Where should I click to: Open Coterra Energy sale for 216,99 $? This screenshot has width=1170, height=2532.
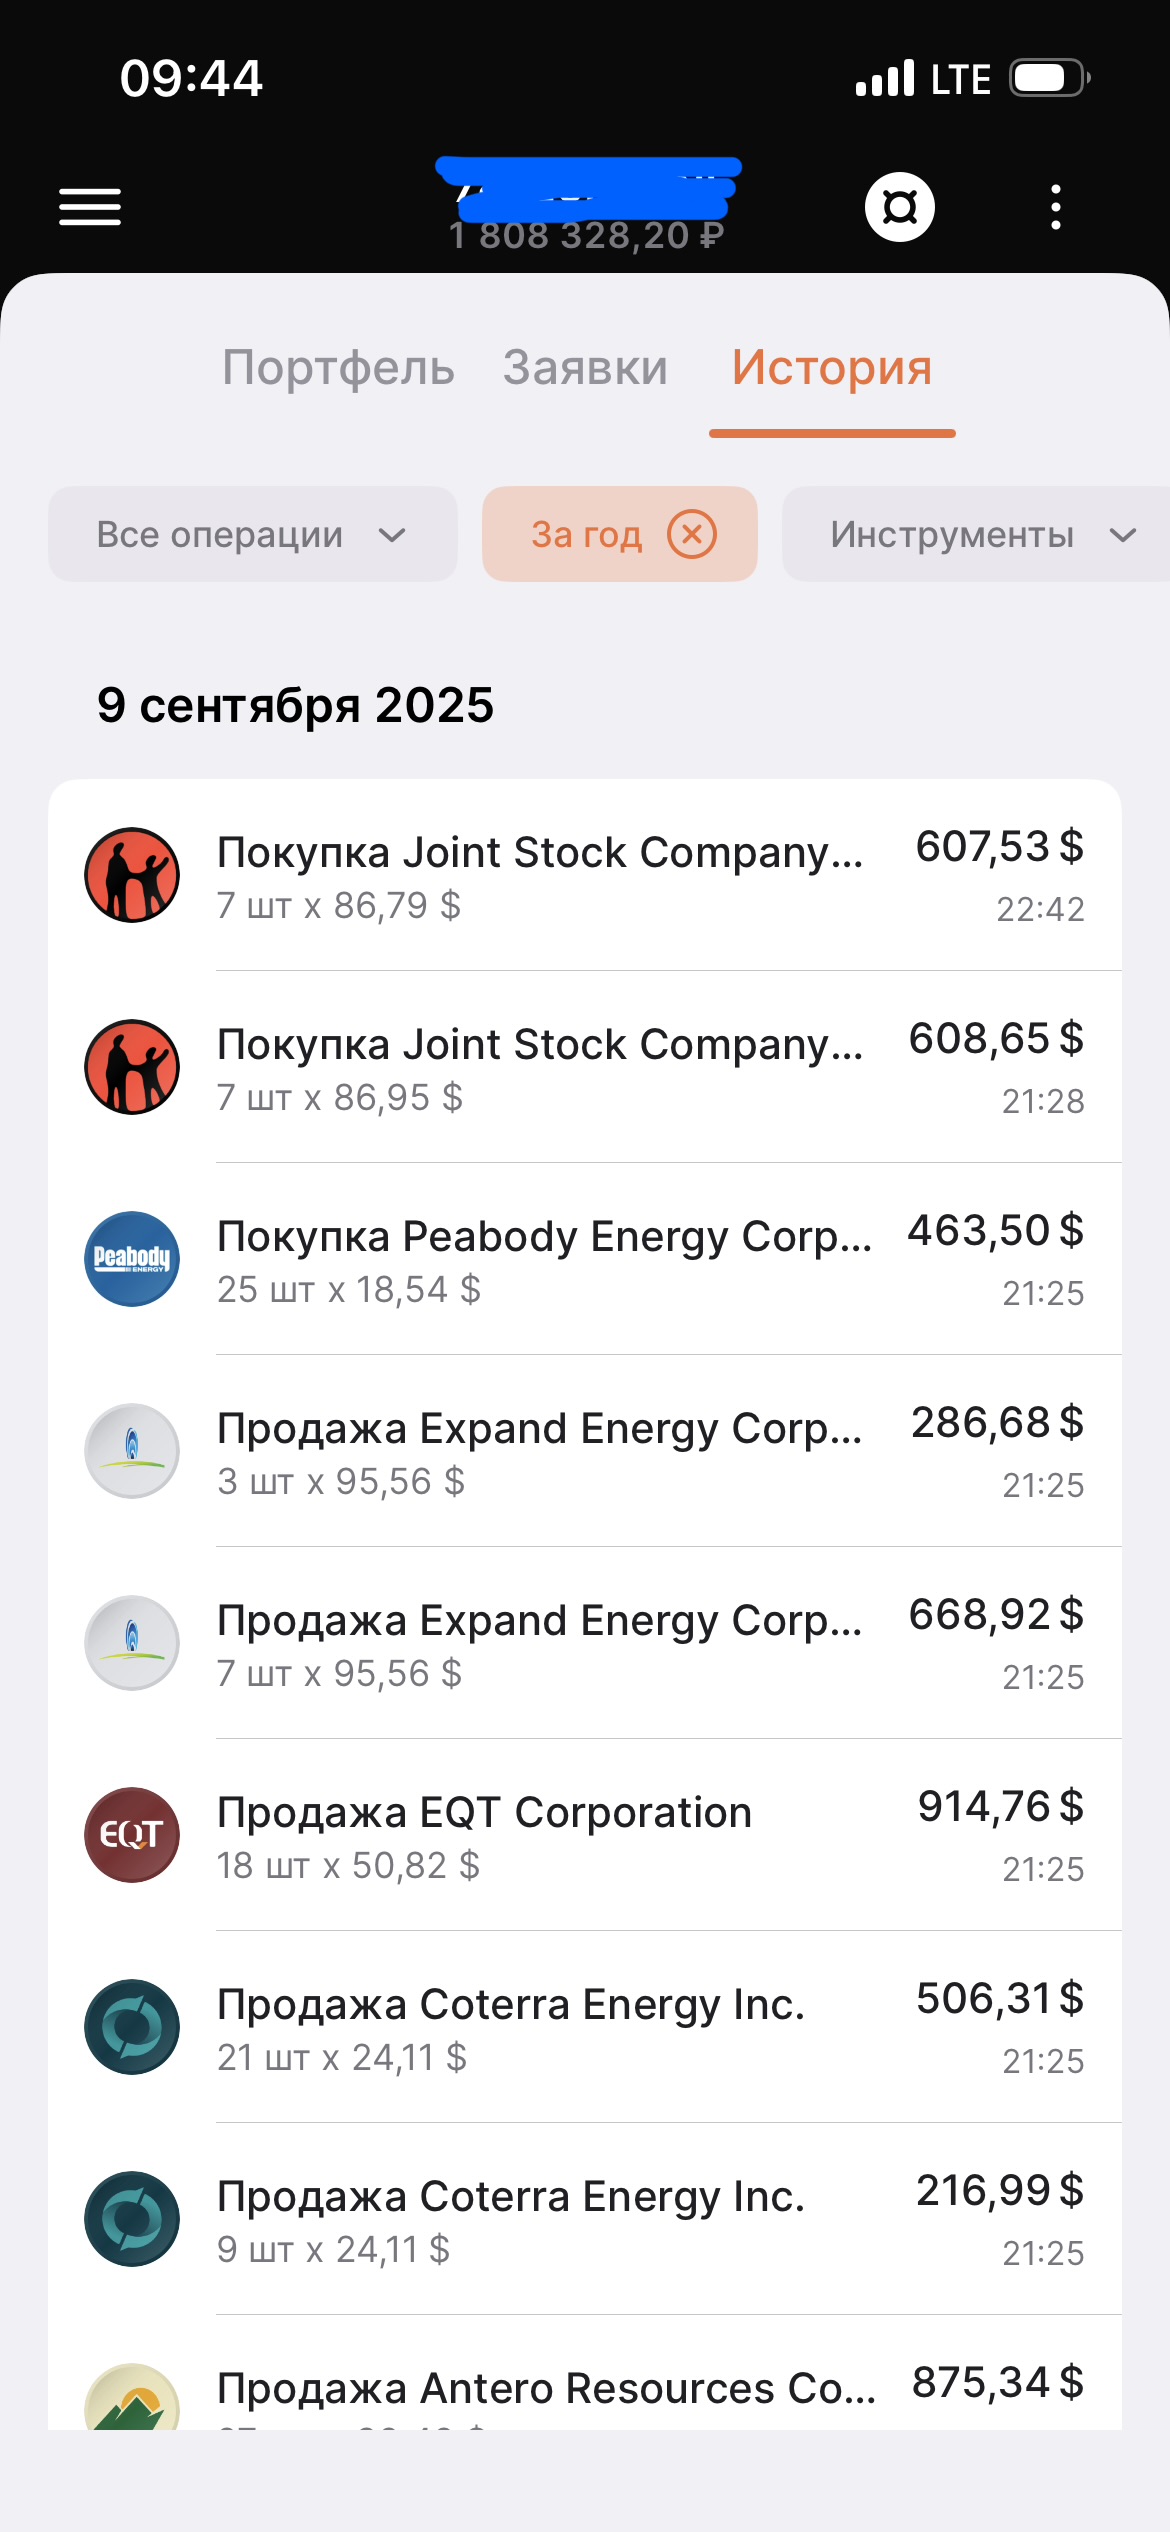tap(600, 2219)
